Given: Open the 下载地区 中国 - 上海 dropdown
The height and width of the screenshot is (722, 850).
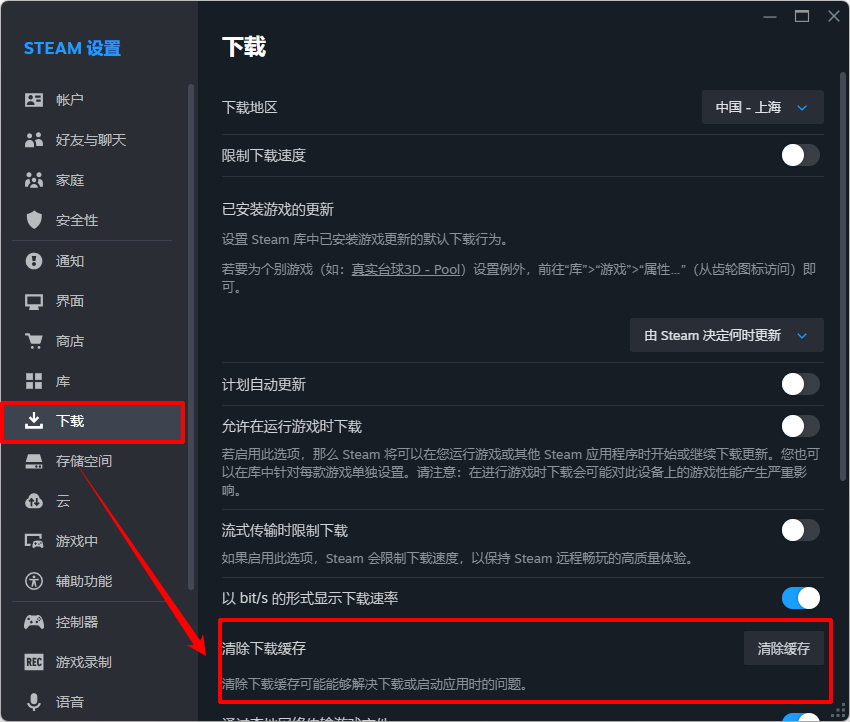Looking at the screenshot, I should click(x=763, y=107).
